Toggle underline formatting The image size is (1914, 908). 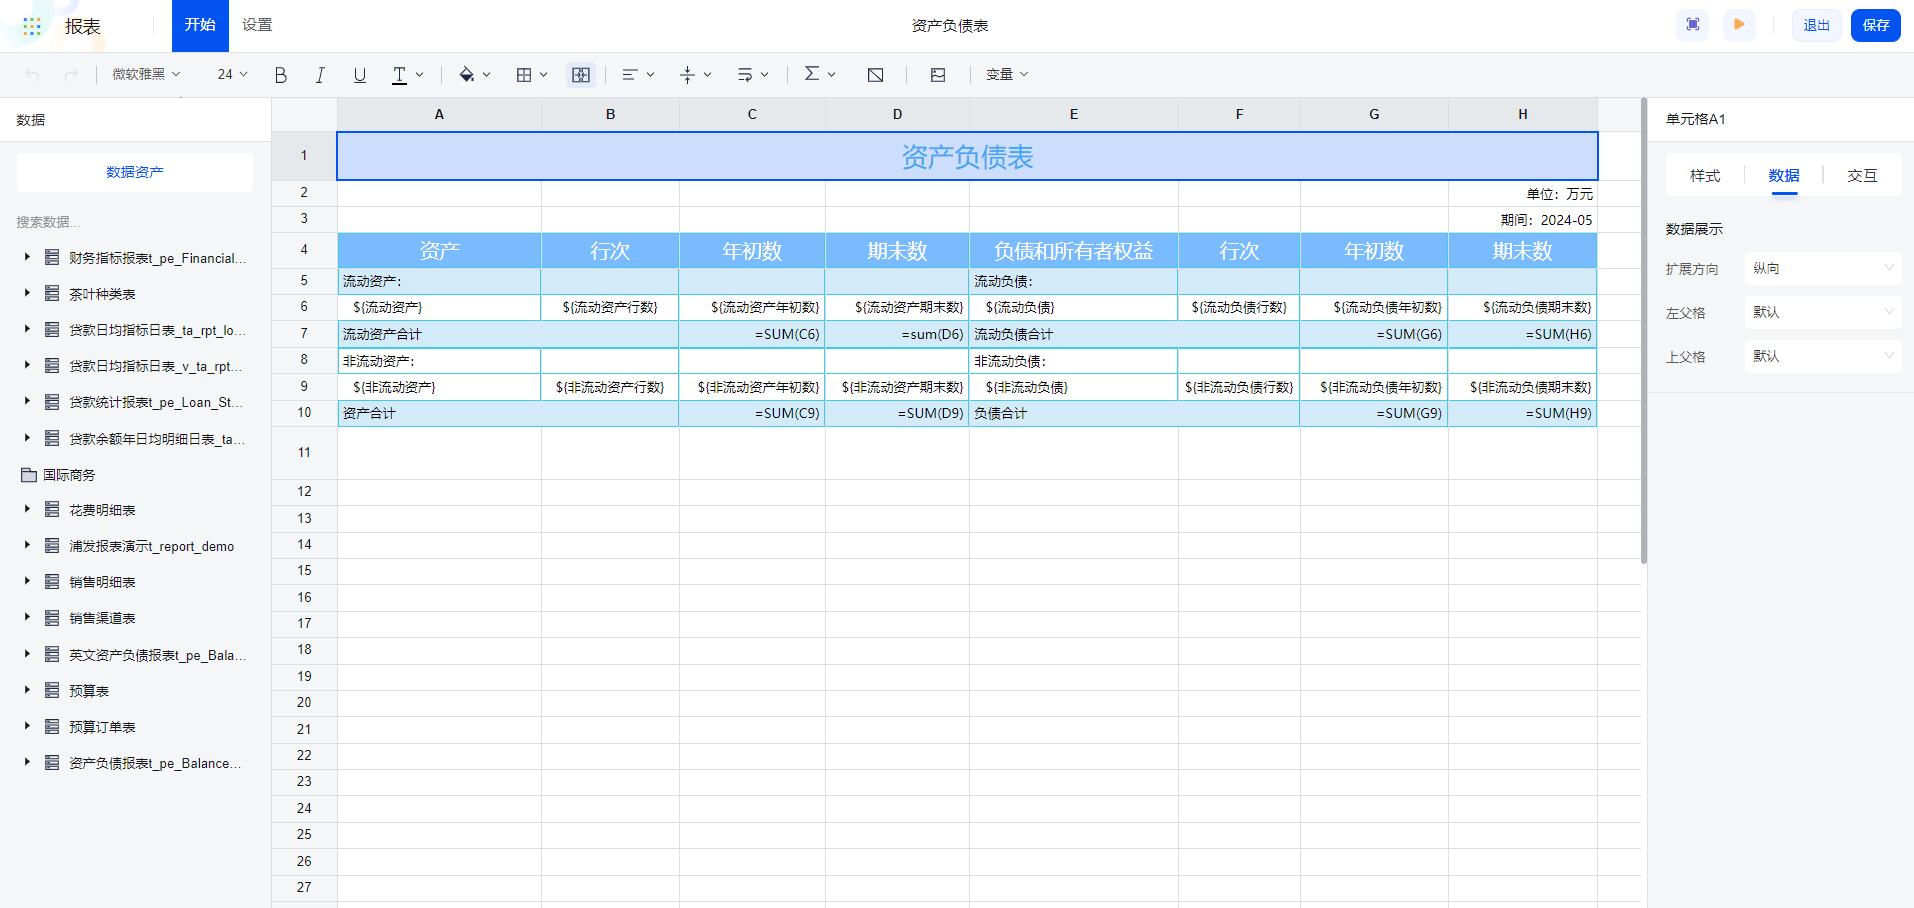[360, 75]
